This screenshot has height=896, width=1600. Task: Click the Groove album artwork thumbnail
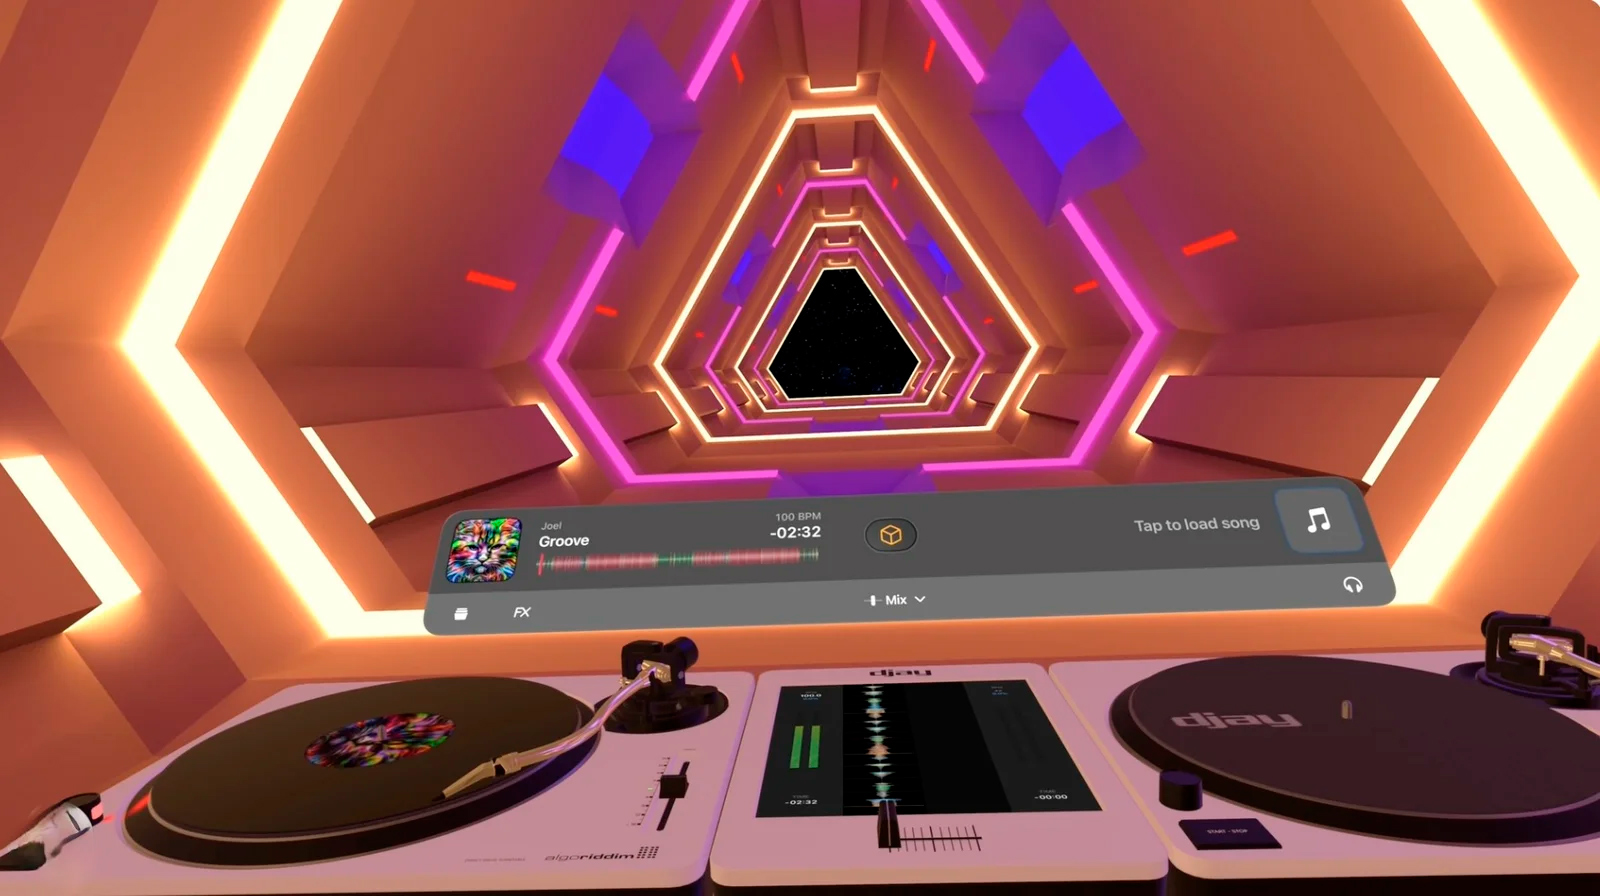(x=485, y=549)
